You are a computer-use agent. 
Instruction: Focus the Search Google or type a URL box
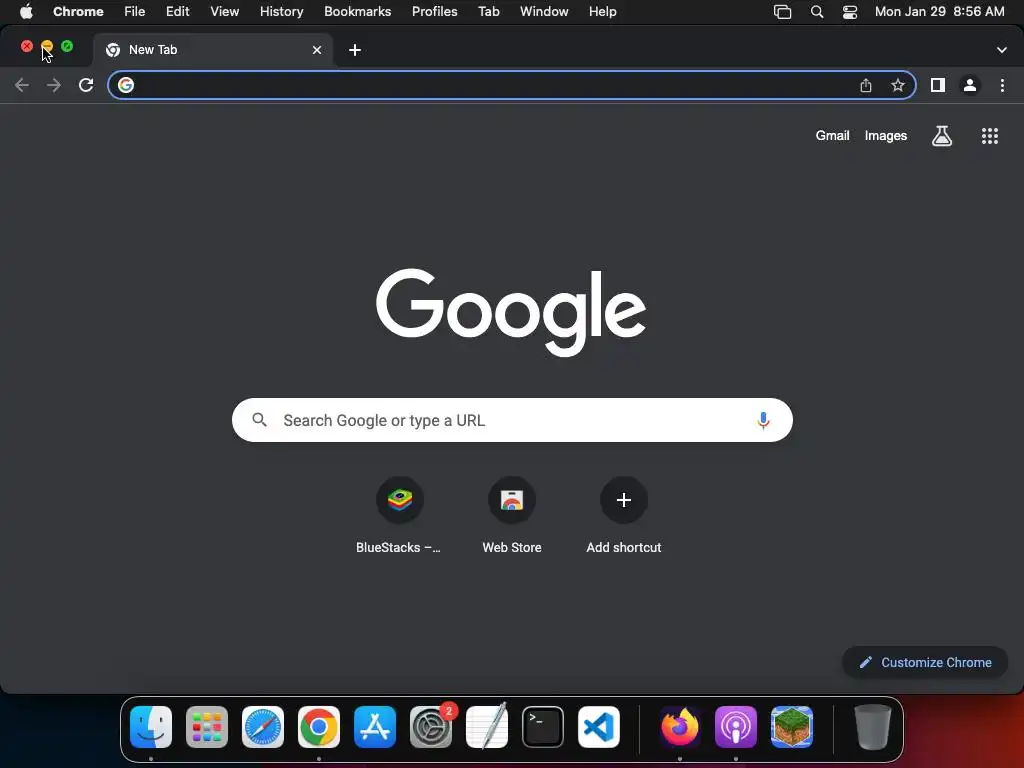tap(512, 420)
